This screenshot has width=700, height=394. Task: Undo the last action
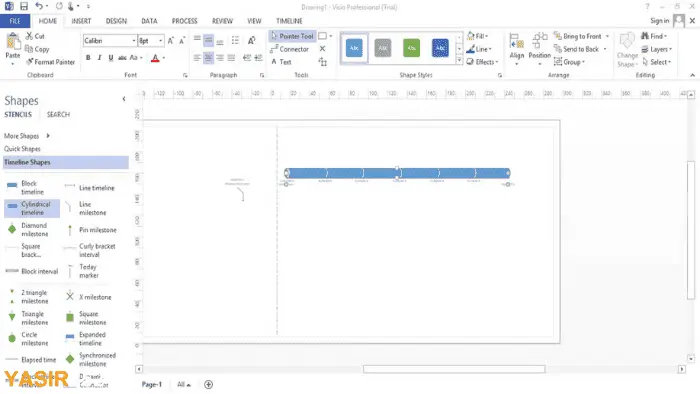pos(39,6)
